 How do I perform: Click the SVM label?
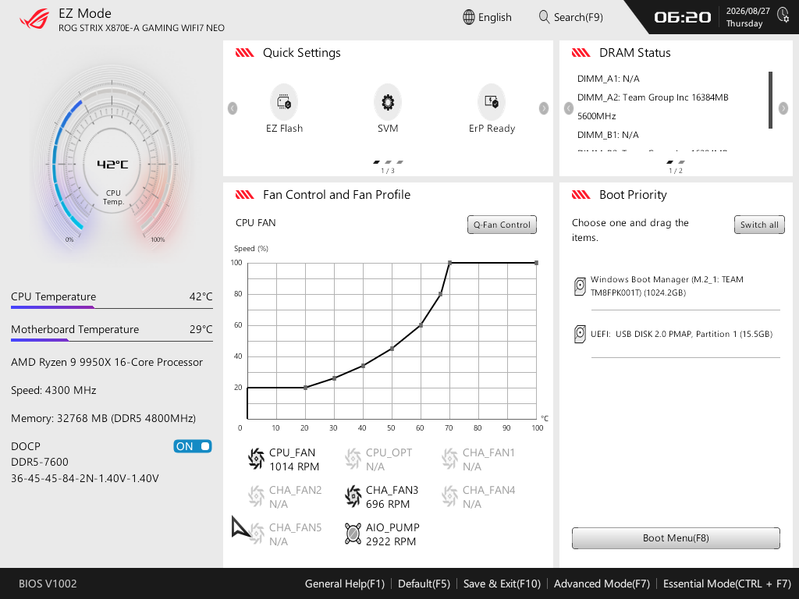(x=388, y=128)
